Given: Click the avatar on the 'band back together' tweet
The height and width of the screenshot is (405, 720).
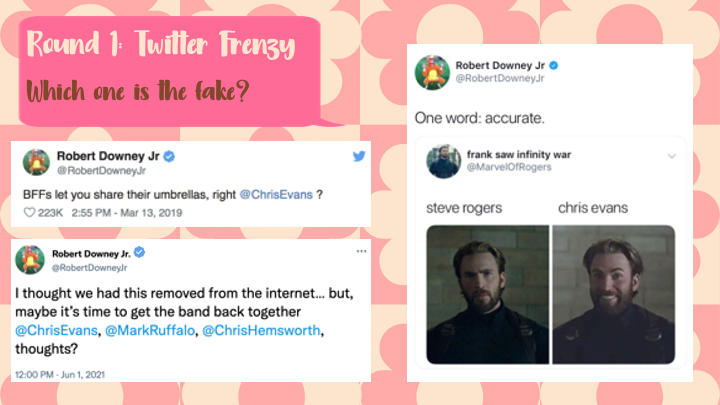Looking at the screenshot, I should coord(30,260).
